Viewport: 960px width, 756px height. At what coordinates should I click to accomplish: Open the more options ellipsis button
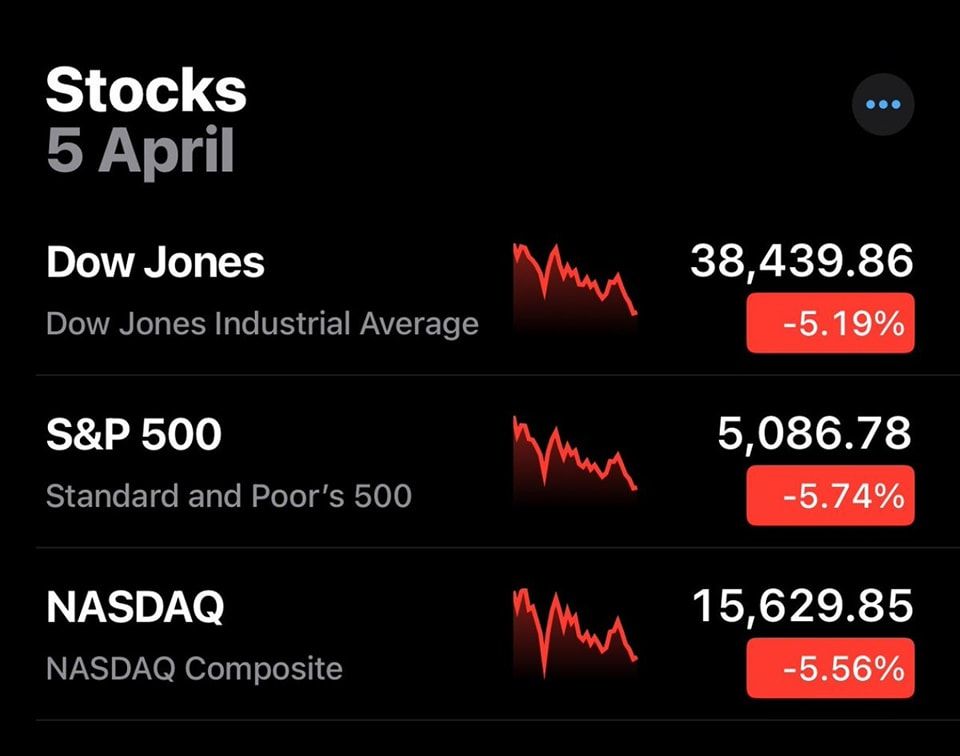pos(883,104)
